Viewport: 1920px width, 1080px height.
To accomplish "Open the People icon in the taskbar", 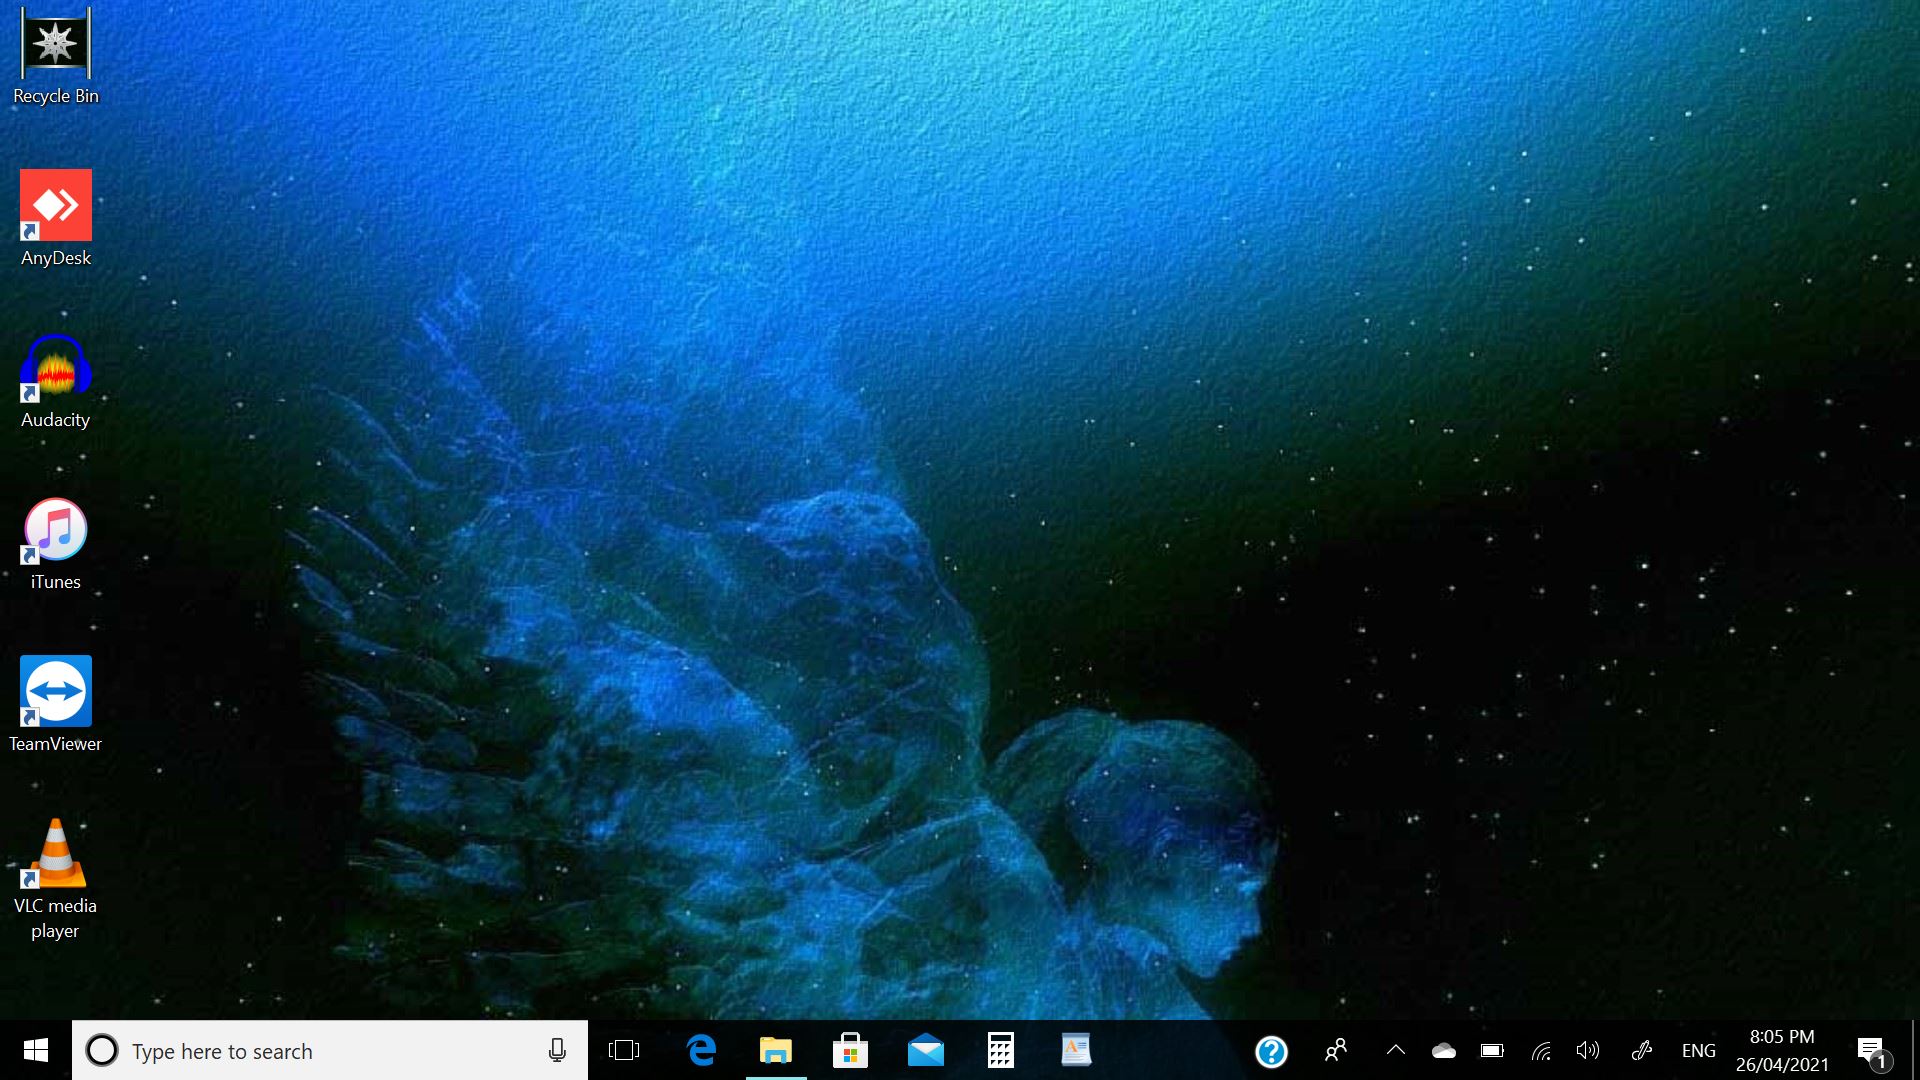I will click(1336, 1051).
